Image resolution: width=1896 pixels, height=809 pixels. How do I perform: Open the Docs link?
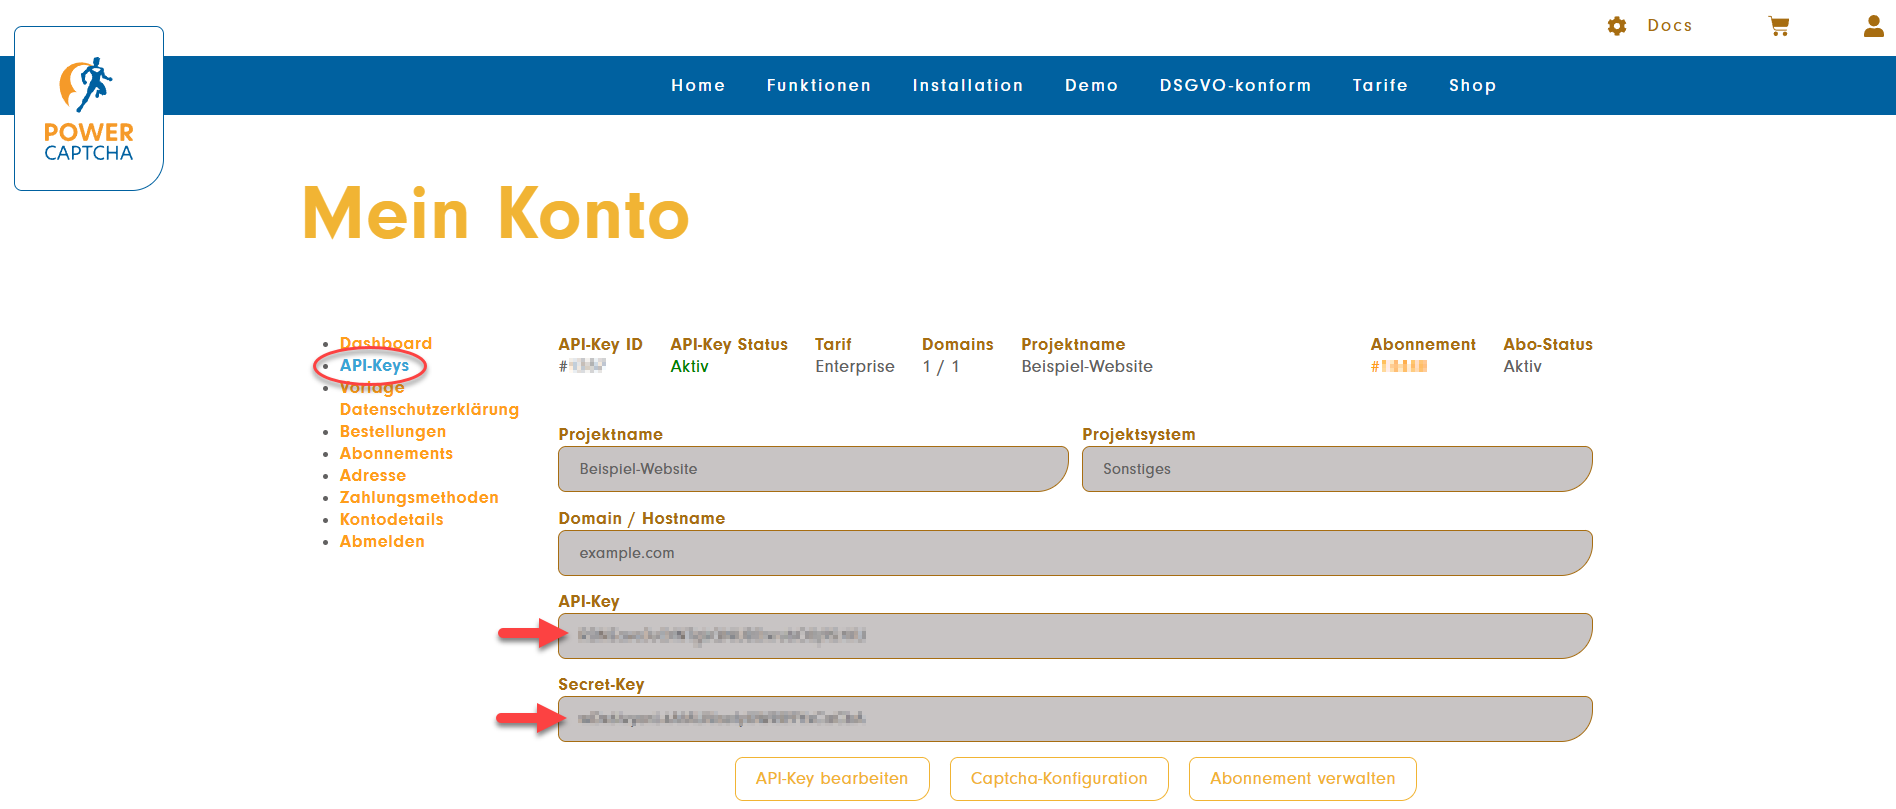tap(1669, 26)
